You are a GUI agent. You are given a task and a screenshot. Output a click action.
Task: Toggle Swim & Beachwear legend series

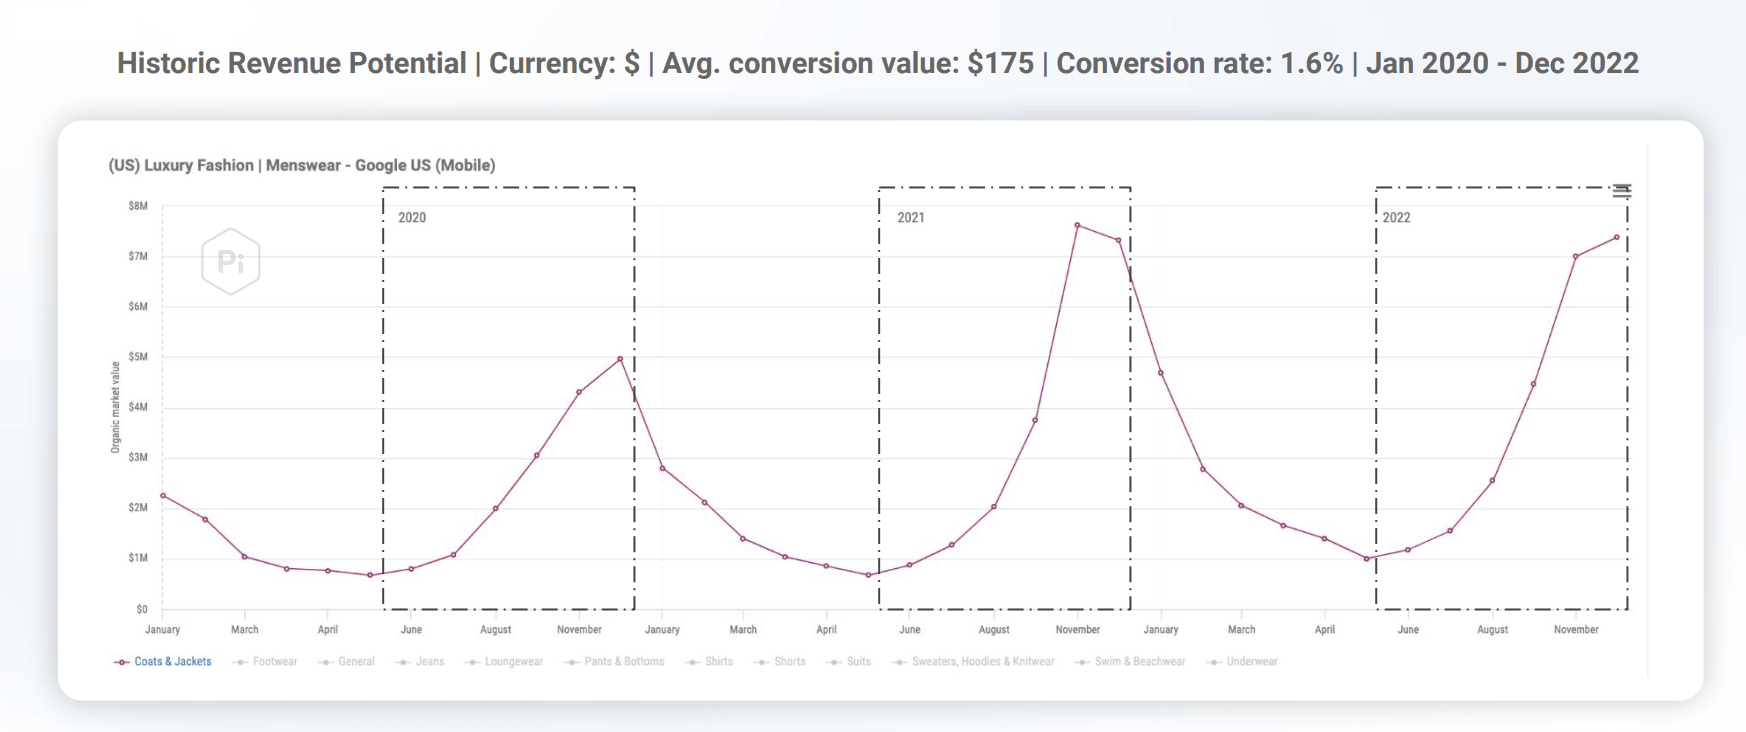tap(1130, 662)
